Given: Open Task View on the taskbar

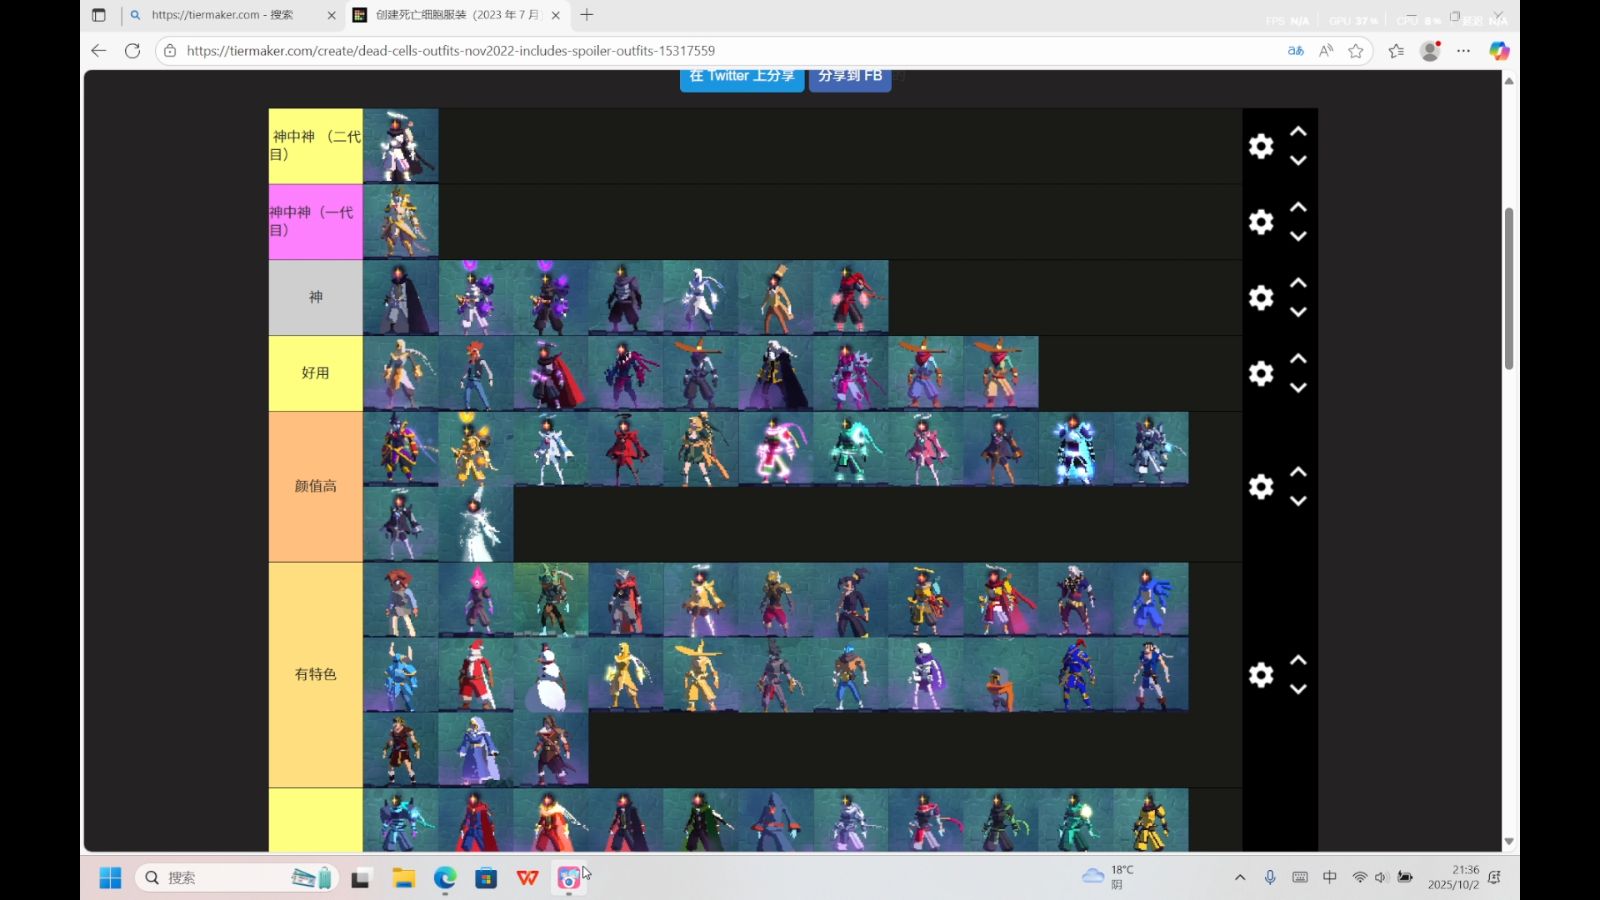Looking at the screenshot, I should coord(361,878).
